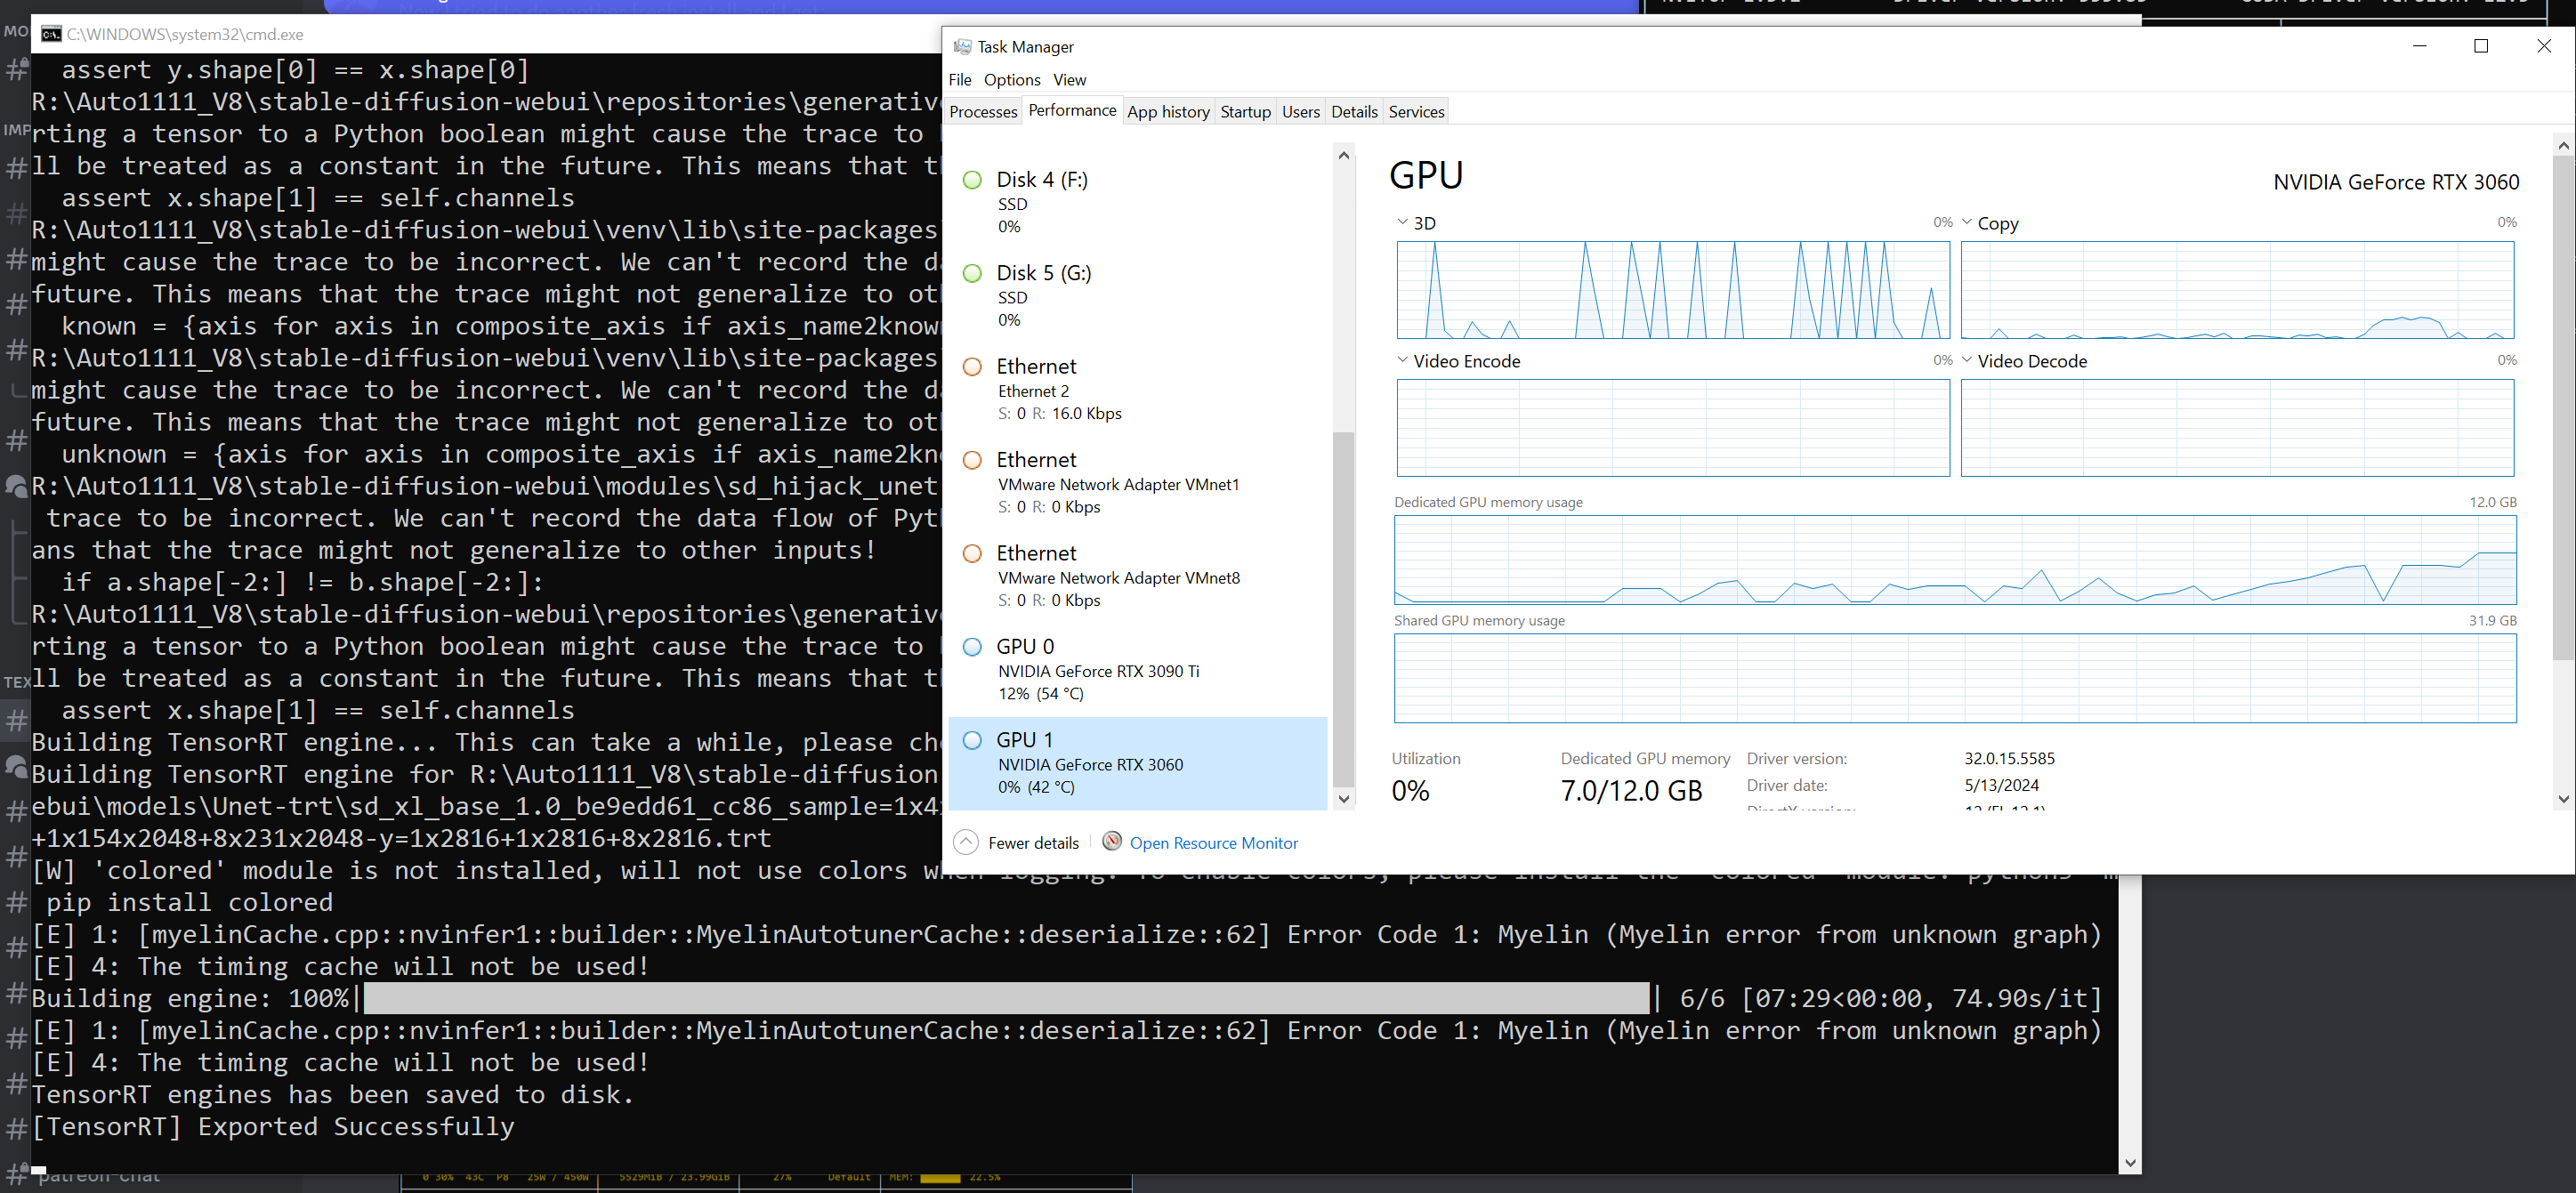This screenshot has width=2576, height=1193.
Task: Click the Open Resource Monitor link
Action: pos(1213,842)
